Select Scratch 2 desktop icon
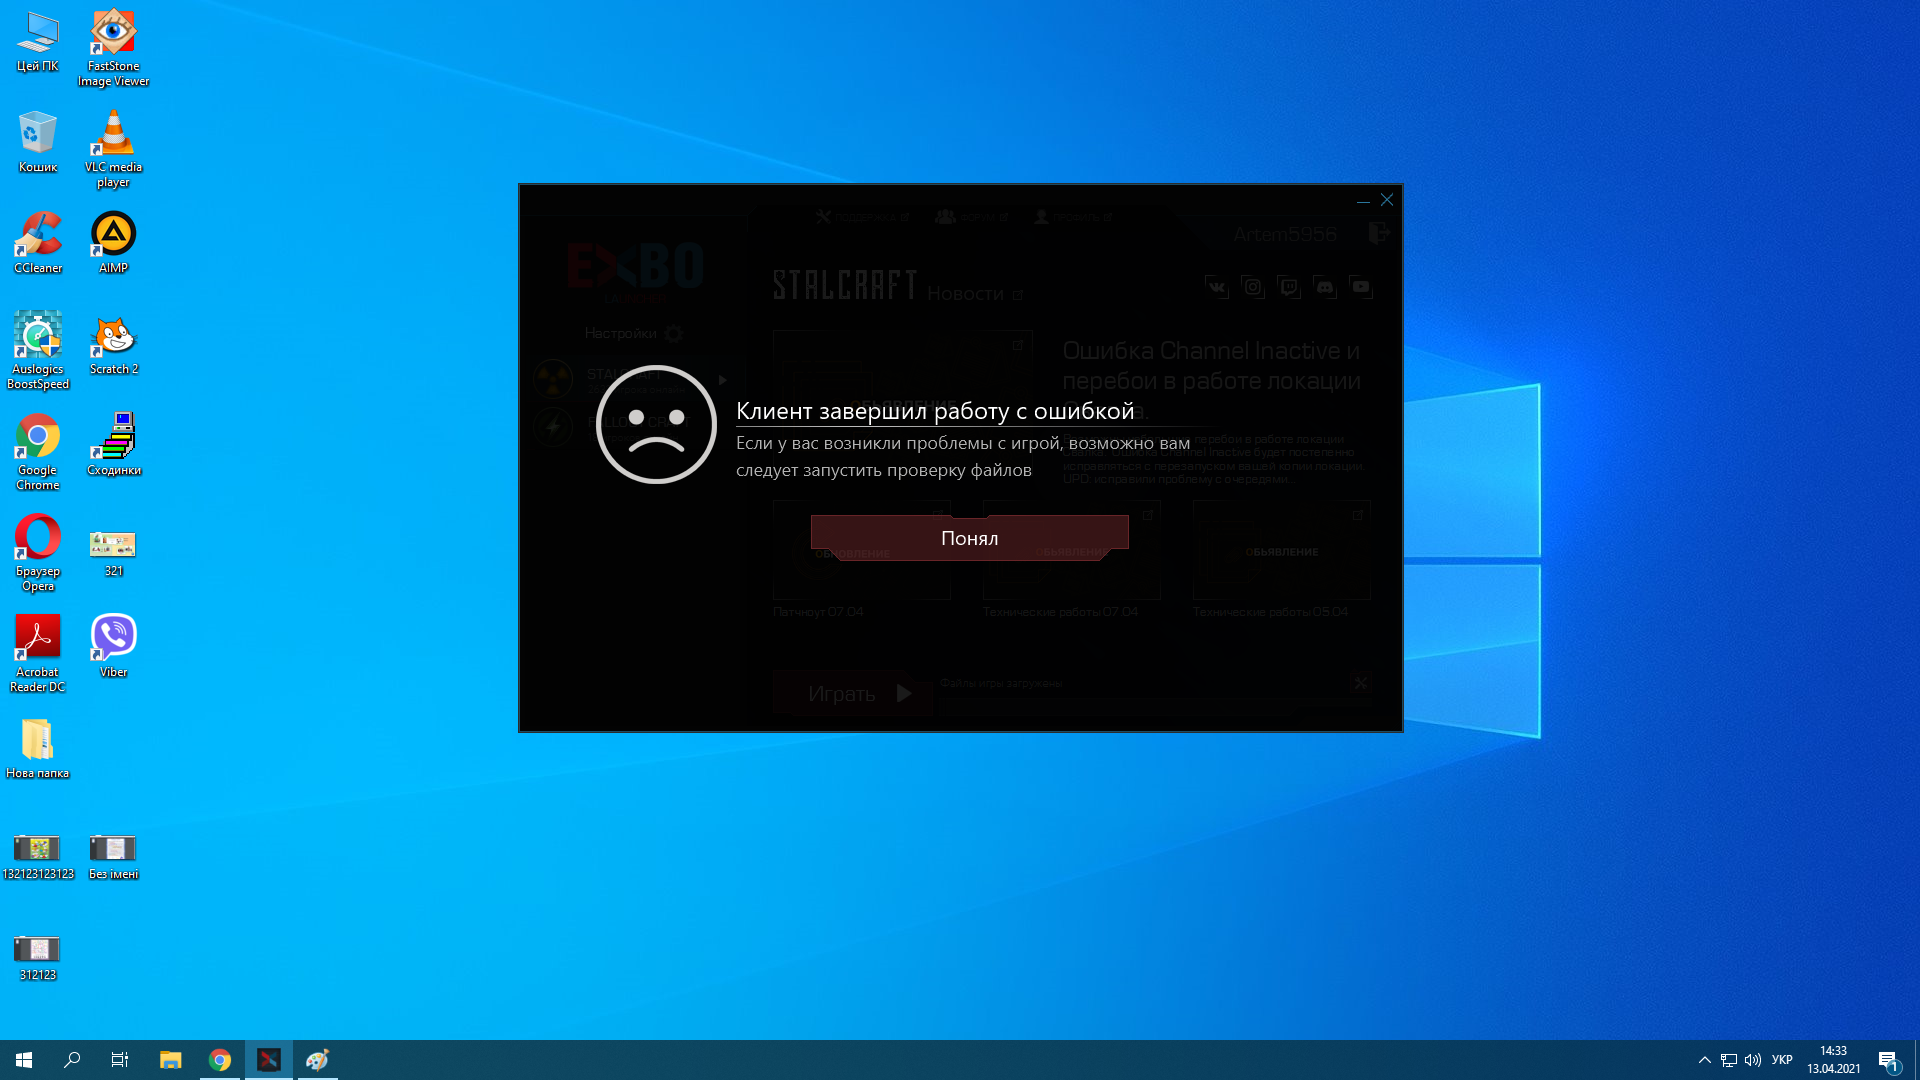 click(113, 345)
